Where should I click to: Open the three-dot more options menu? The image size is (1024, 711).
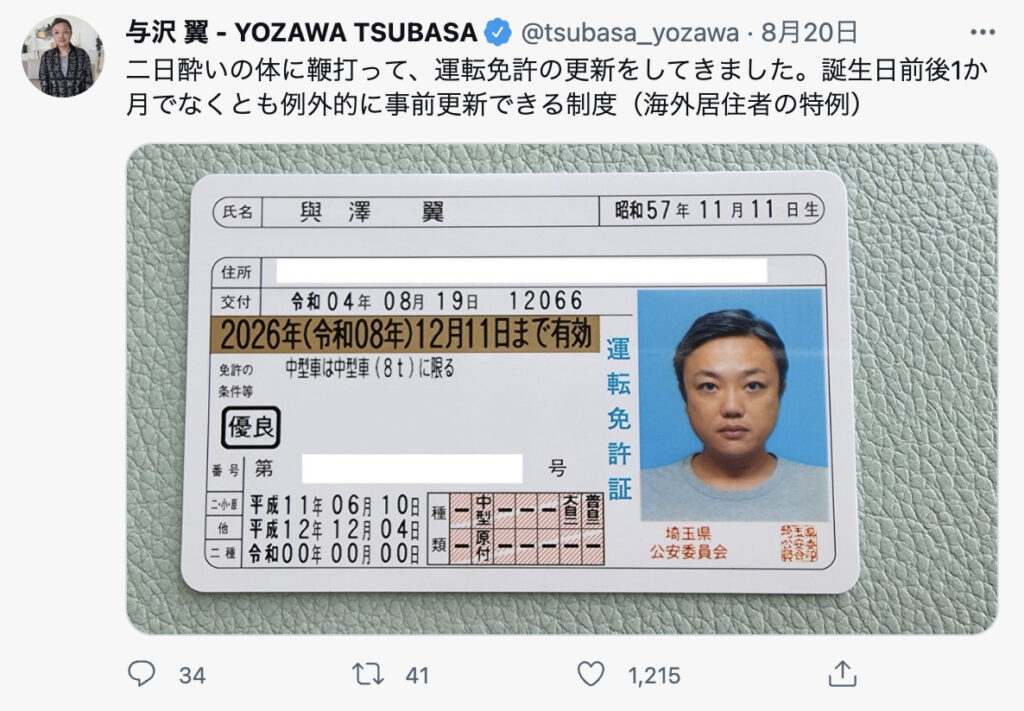coord(982,32)
